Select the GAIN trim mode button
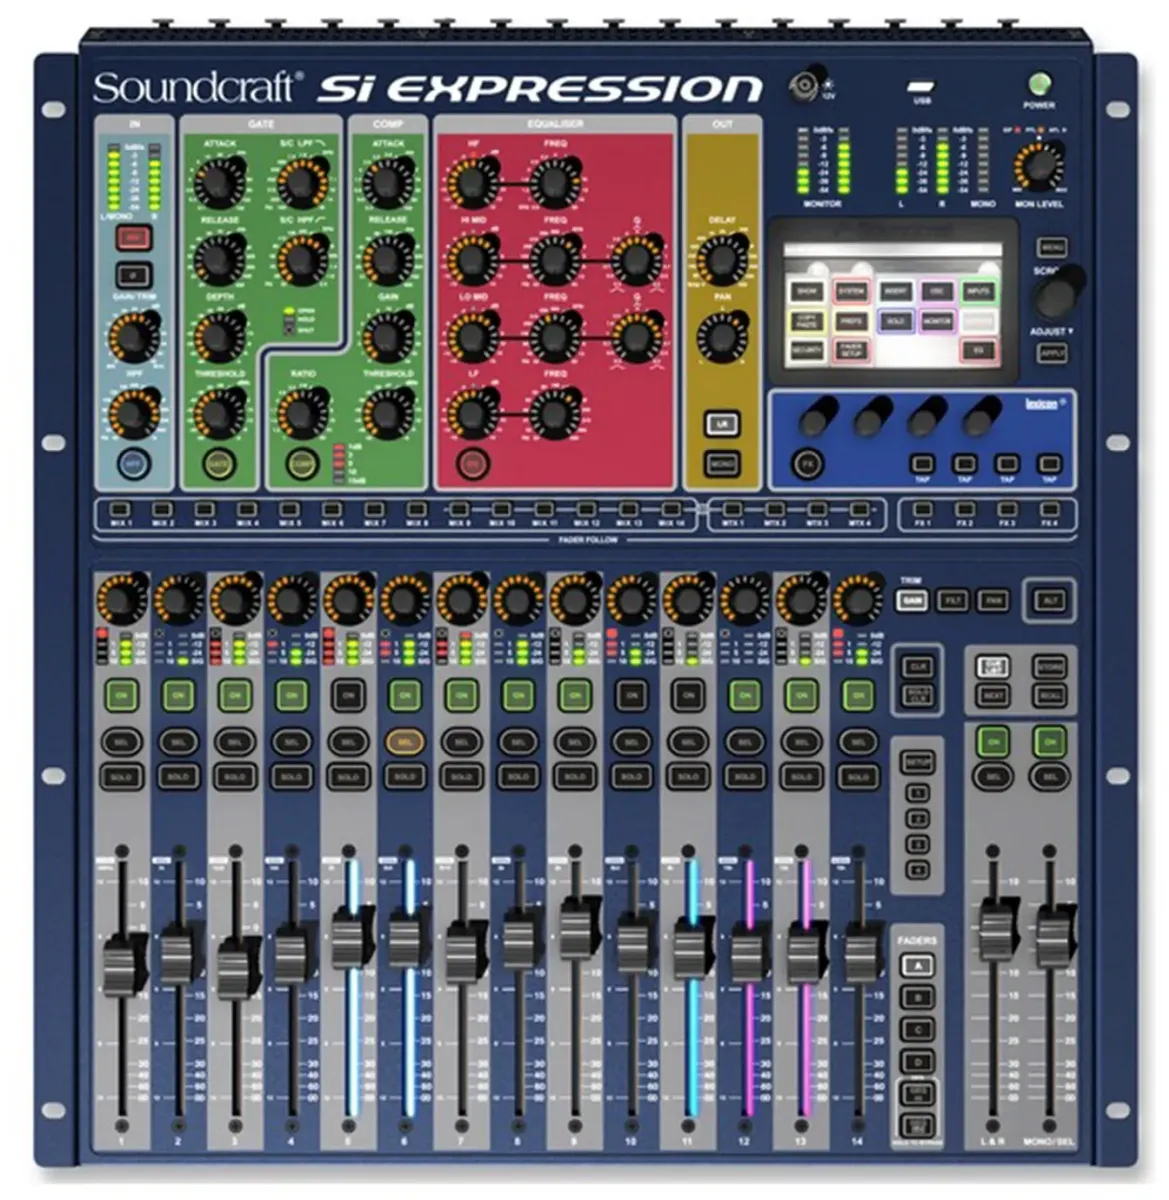This screenshot has height=1200, width=1169. 912,600
